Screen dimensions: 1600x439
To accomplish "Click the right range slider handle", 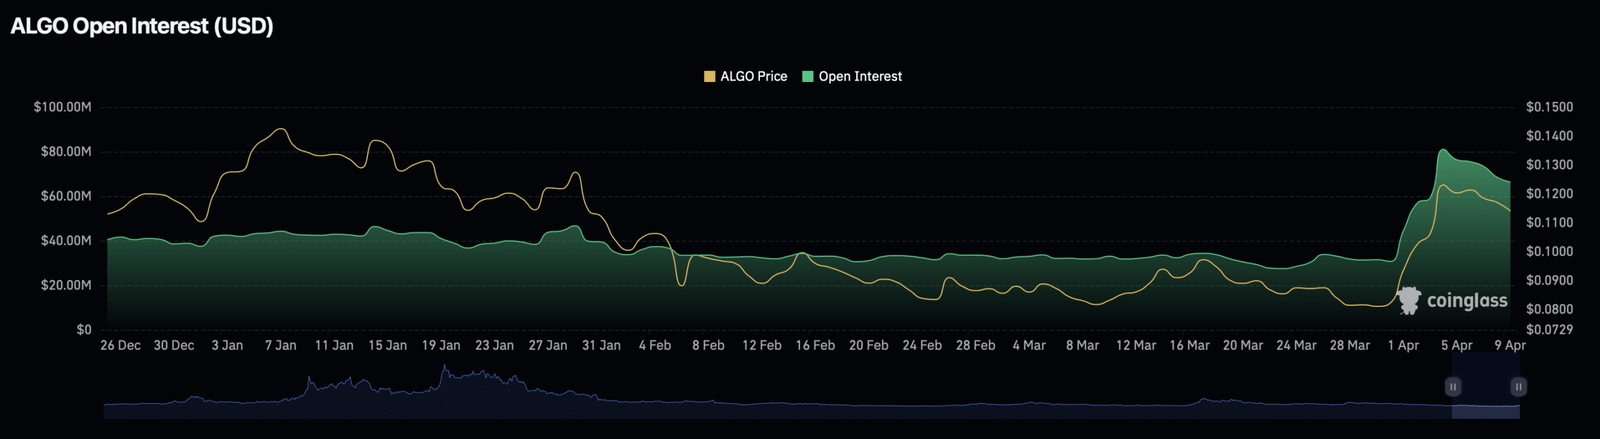I will (x=1518, y=387).
